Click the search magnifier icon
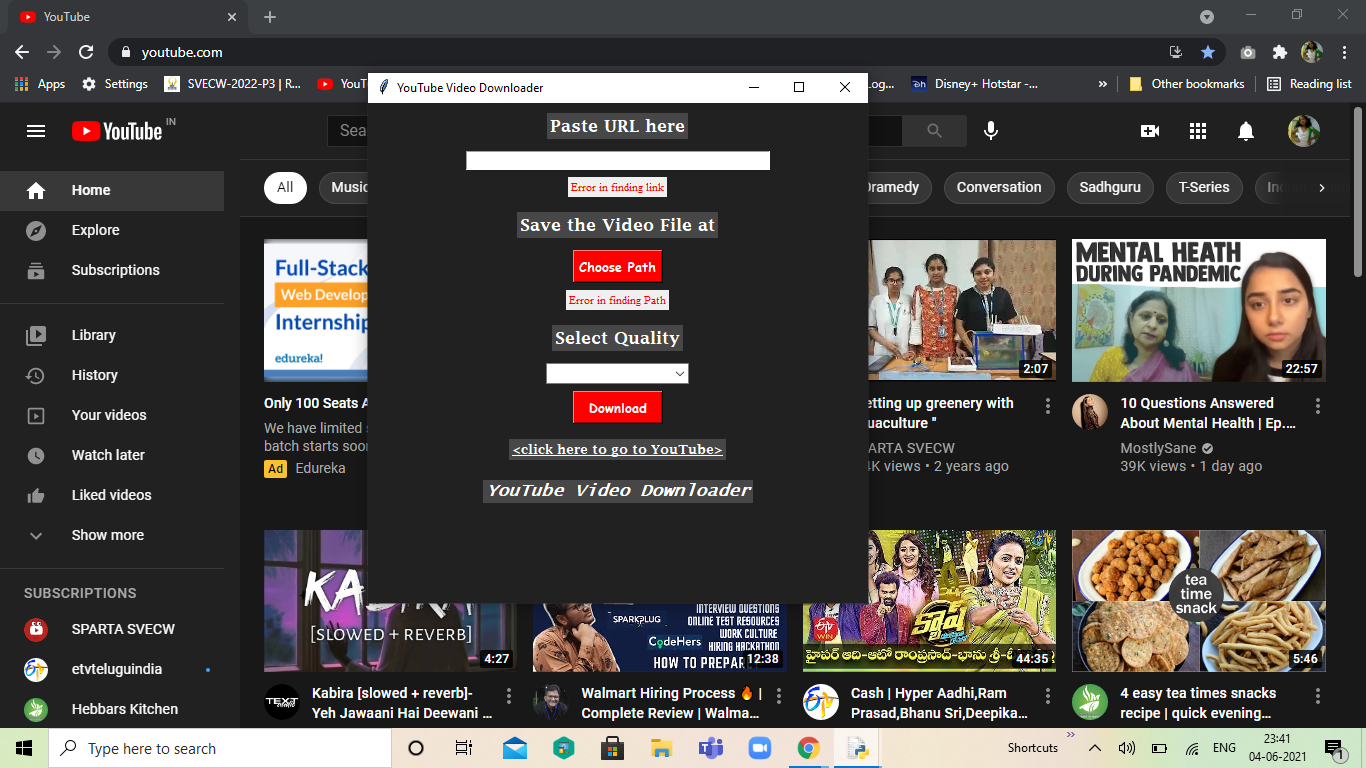 933,130
